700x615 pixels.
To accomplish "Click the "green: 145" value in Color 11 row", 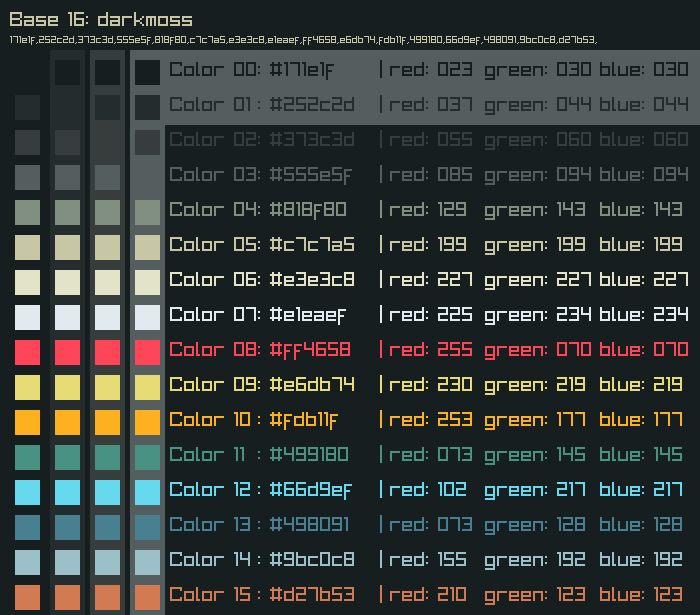I will 537,455.
